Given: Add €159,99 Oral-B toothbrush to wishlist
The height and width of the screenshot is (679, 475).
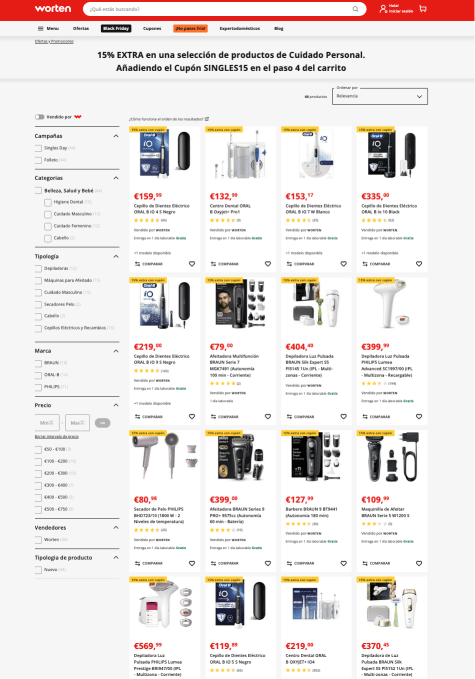Looking at the screenshot, I should [192, 264].
